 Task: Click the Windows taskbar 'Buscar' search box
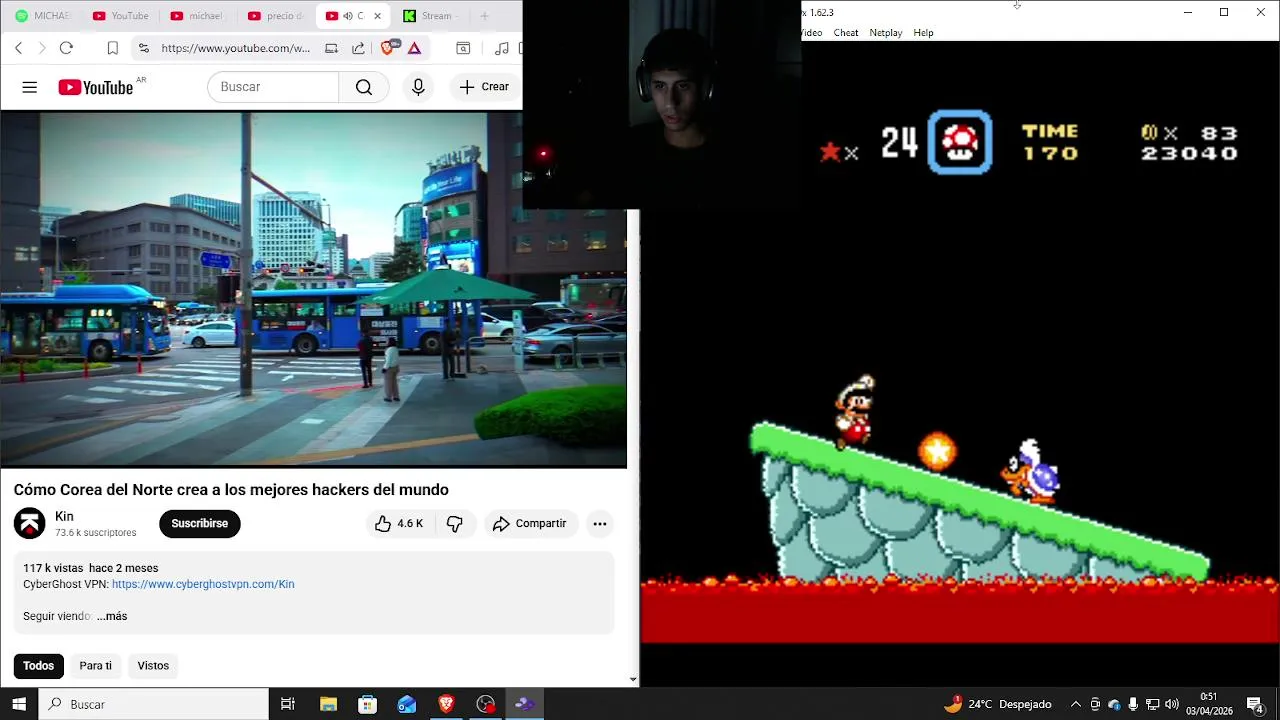tap(154, 704)
